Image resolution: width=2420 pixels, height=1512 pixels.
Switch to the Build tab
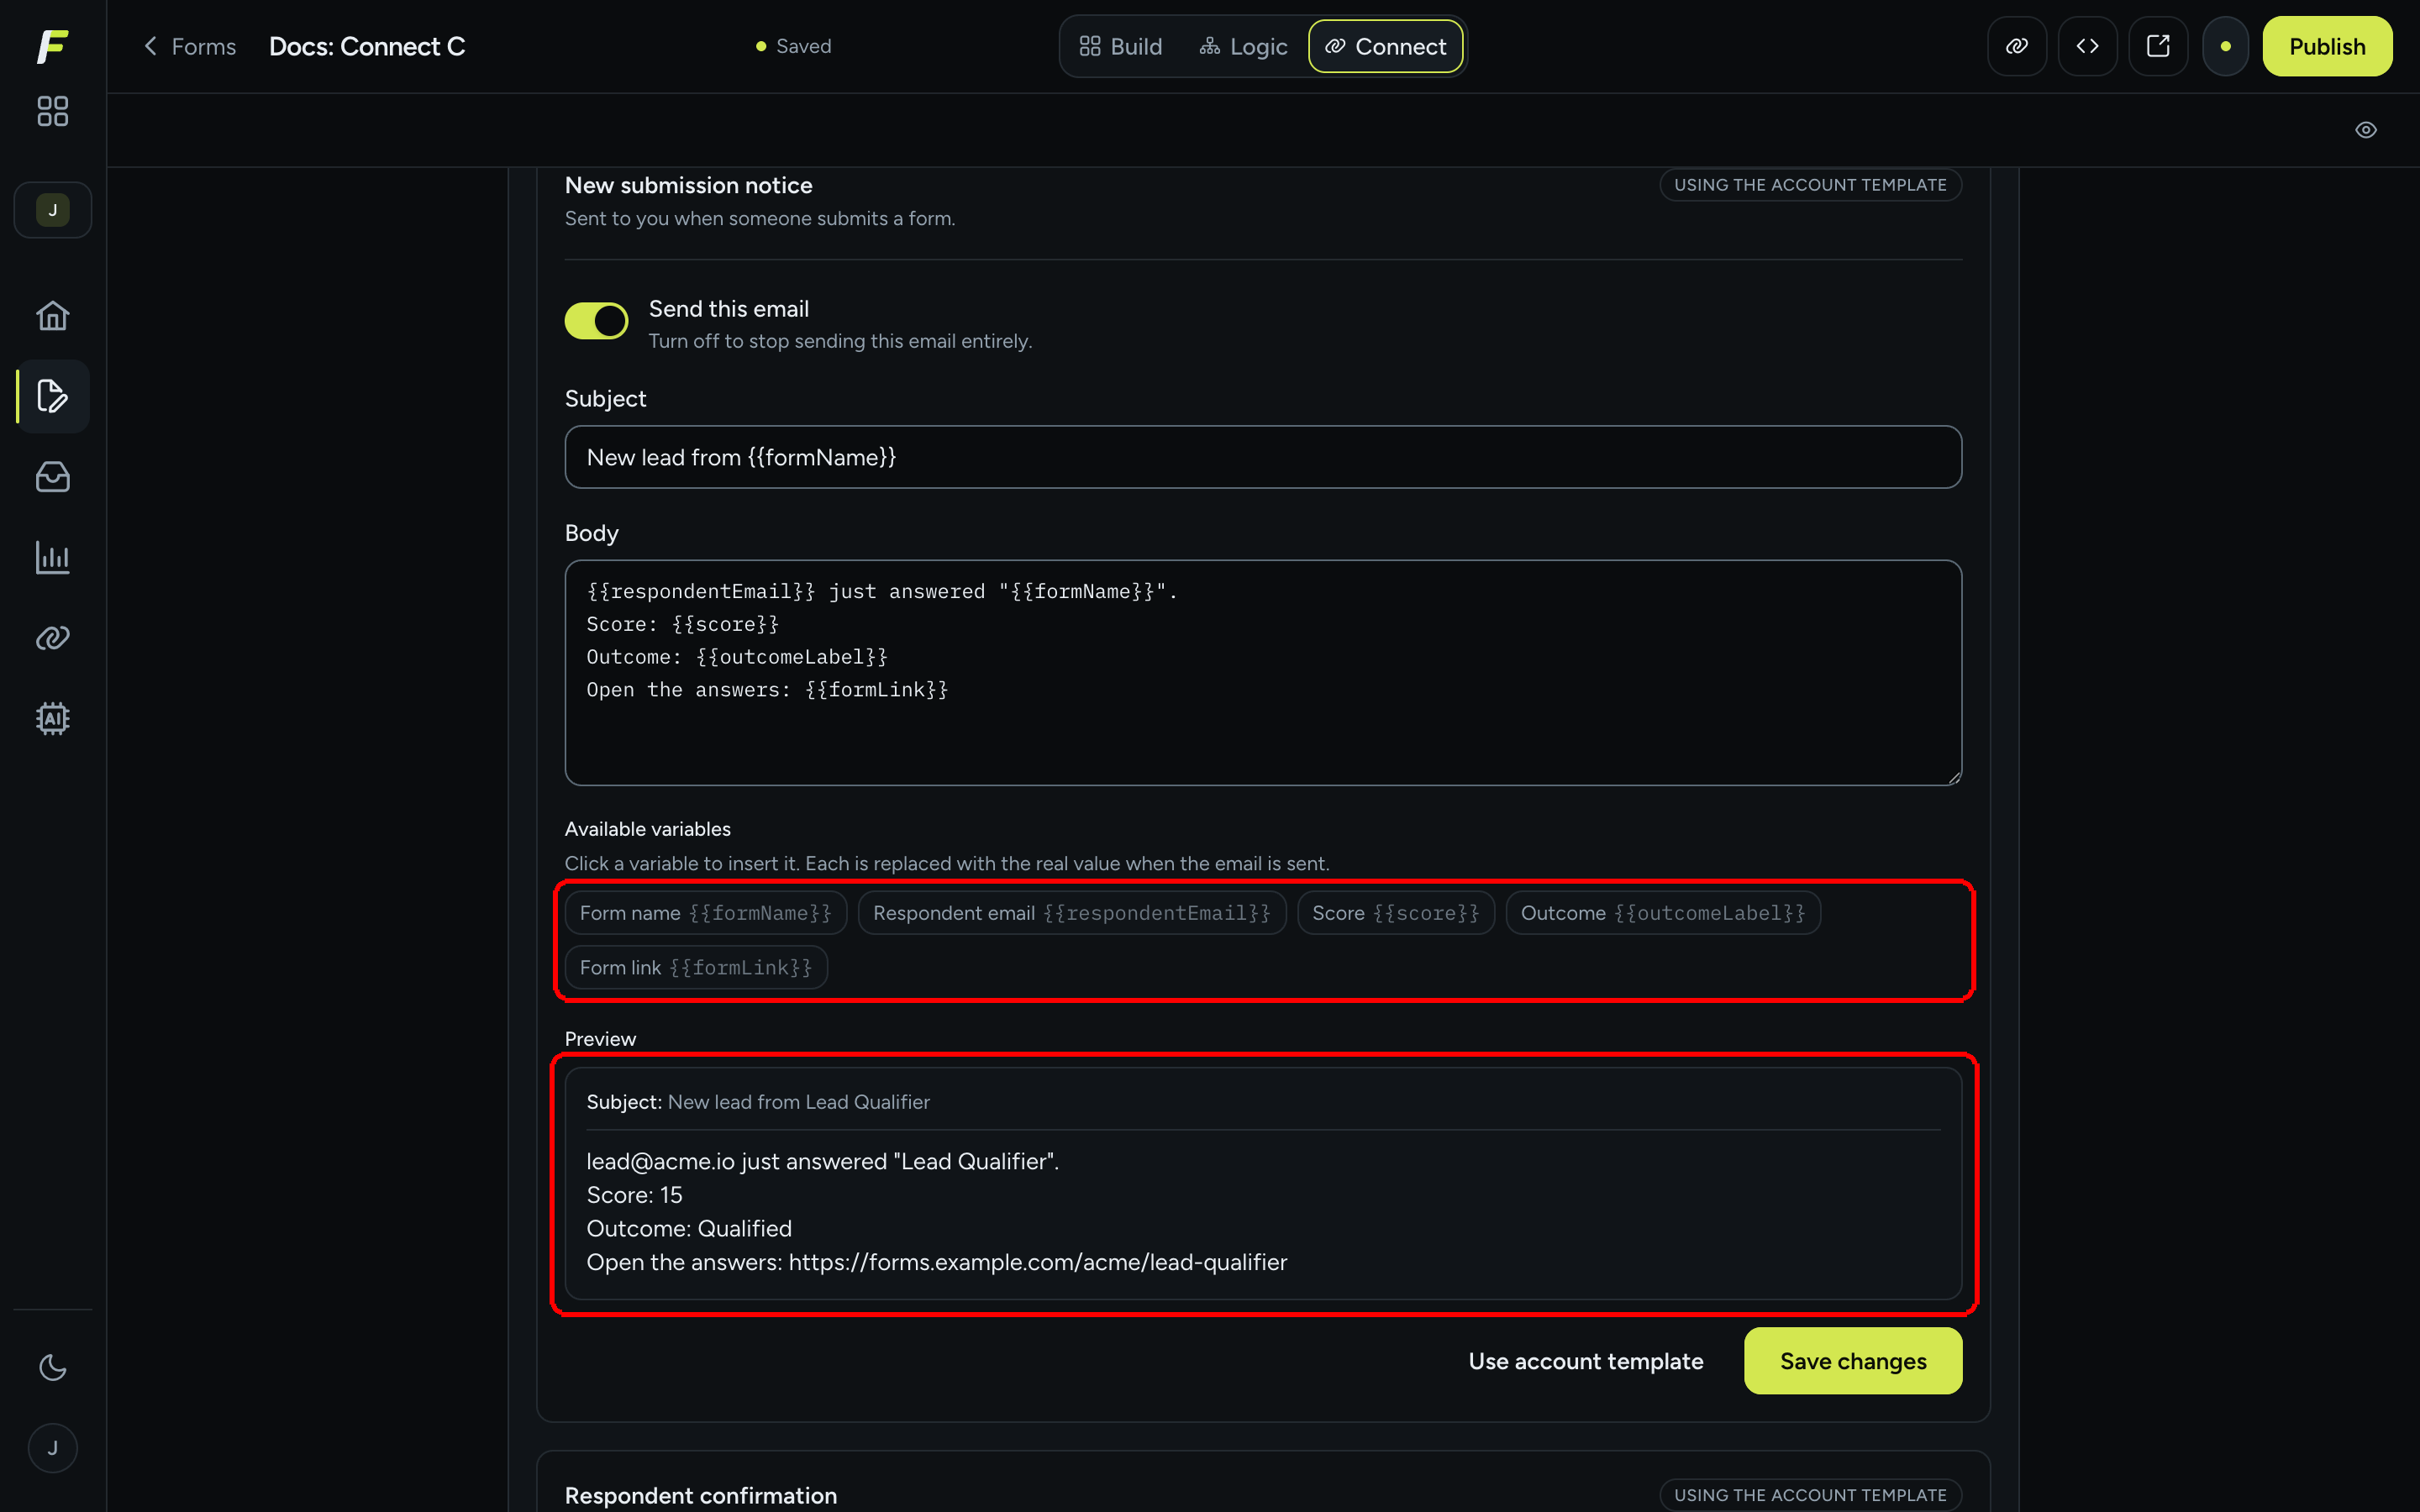[x=1120, y=46]
